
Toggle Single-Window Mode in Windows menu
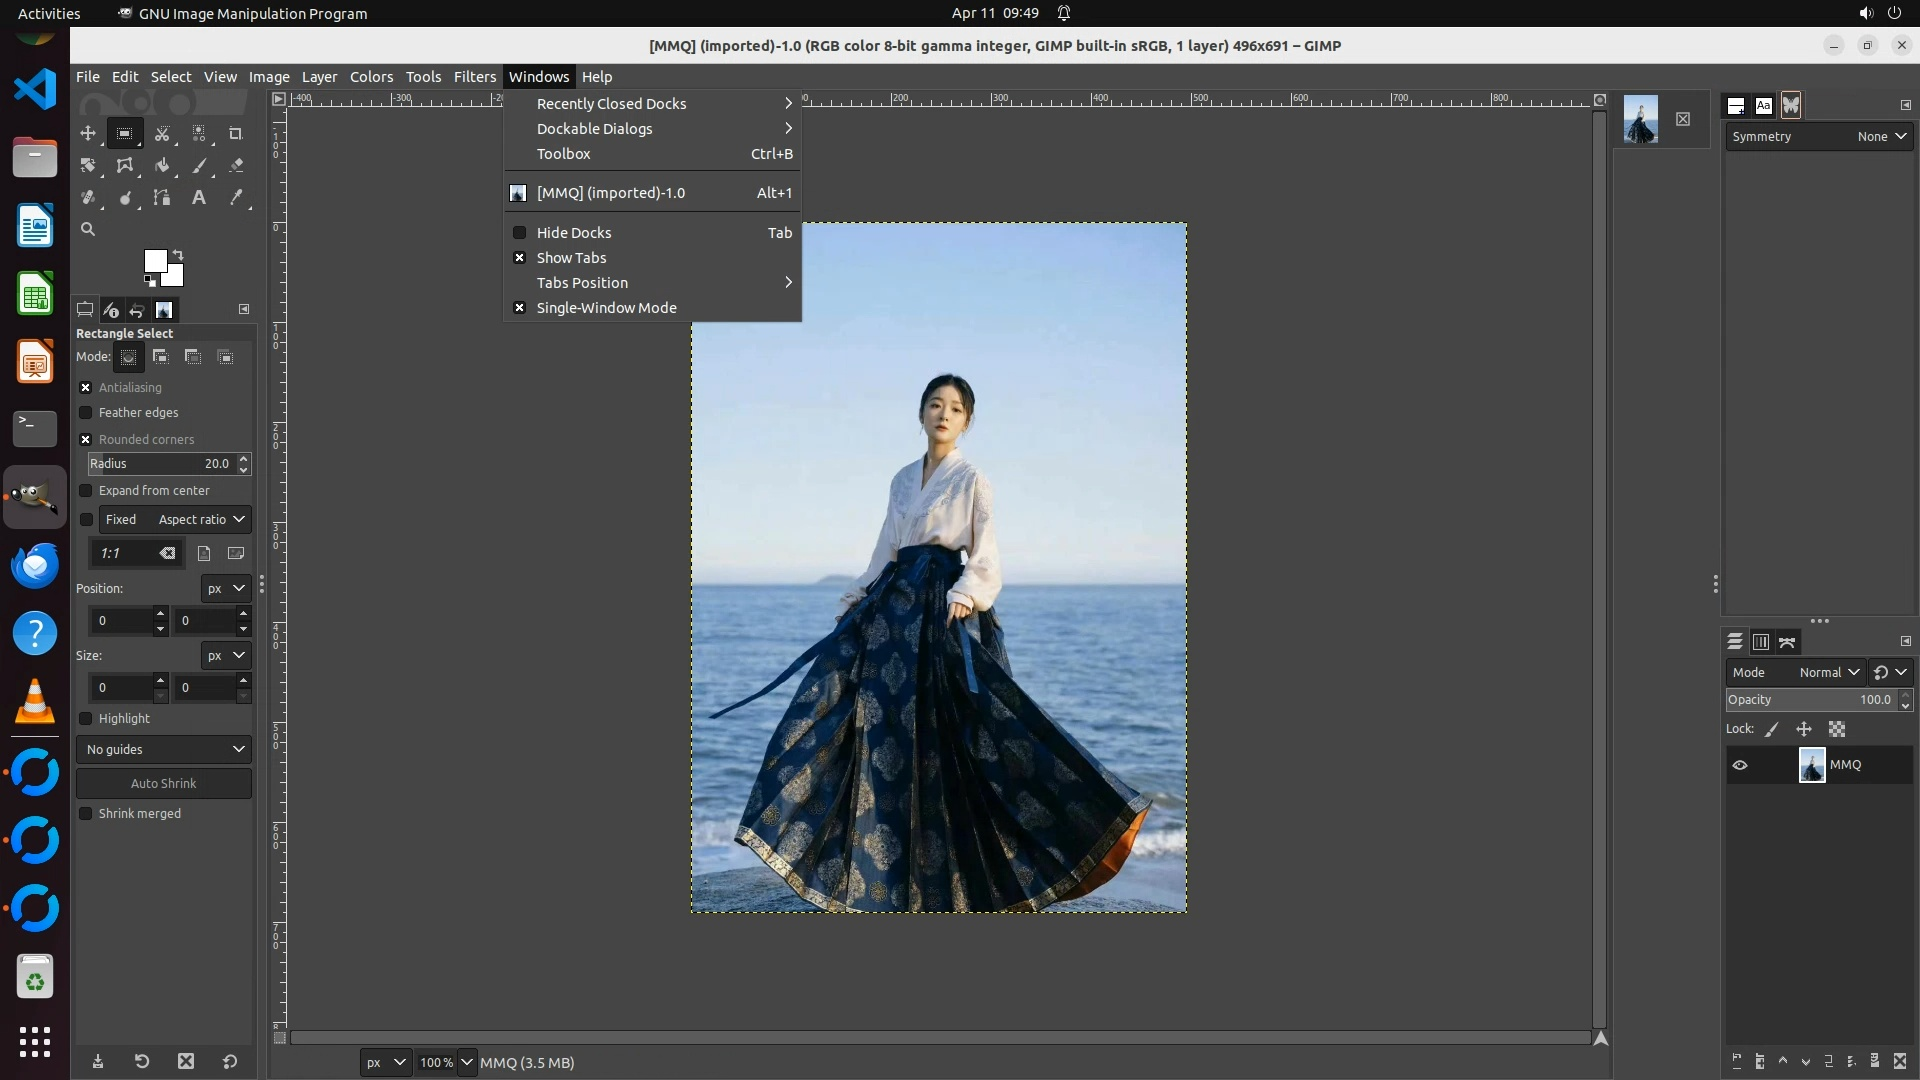pos(606,308)
